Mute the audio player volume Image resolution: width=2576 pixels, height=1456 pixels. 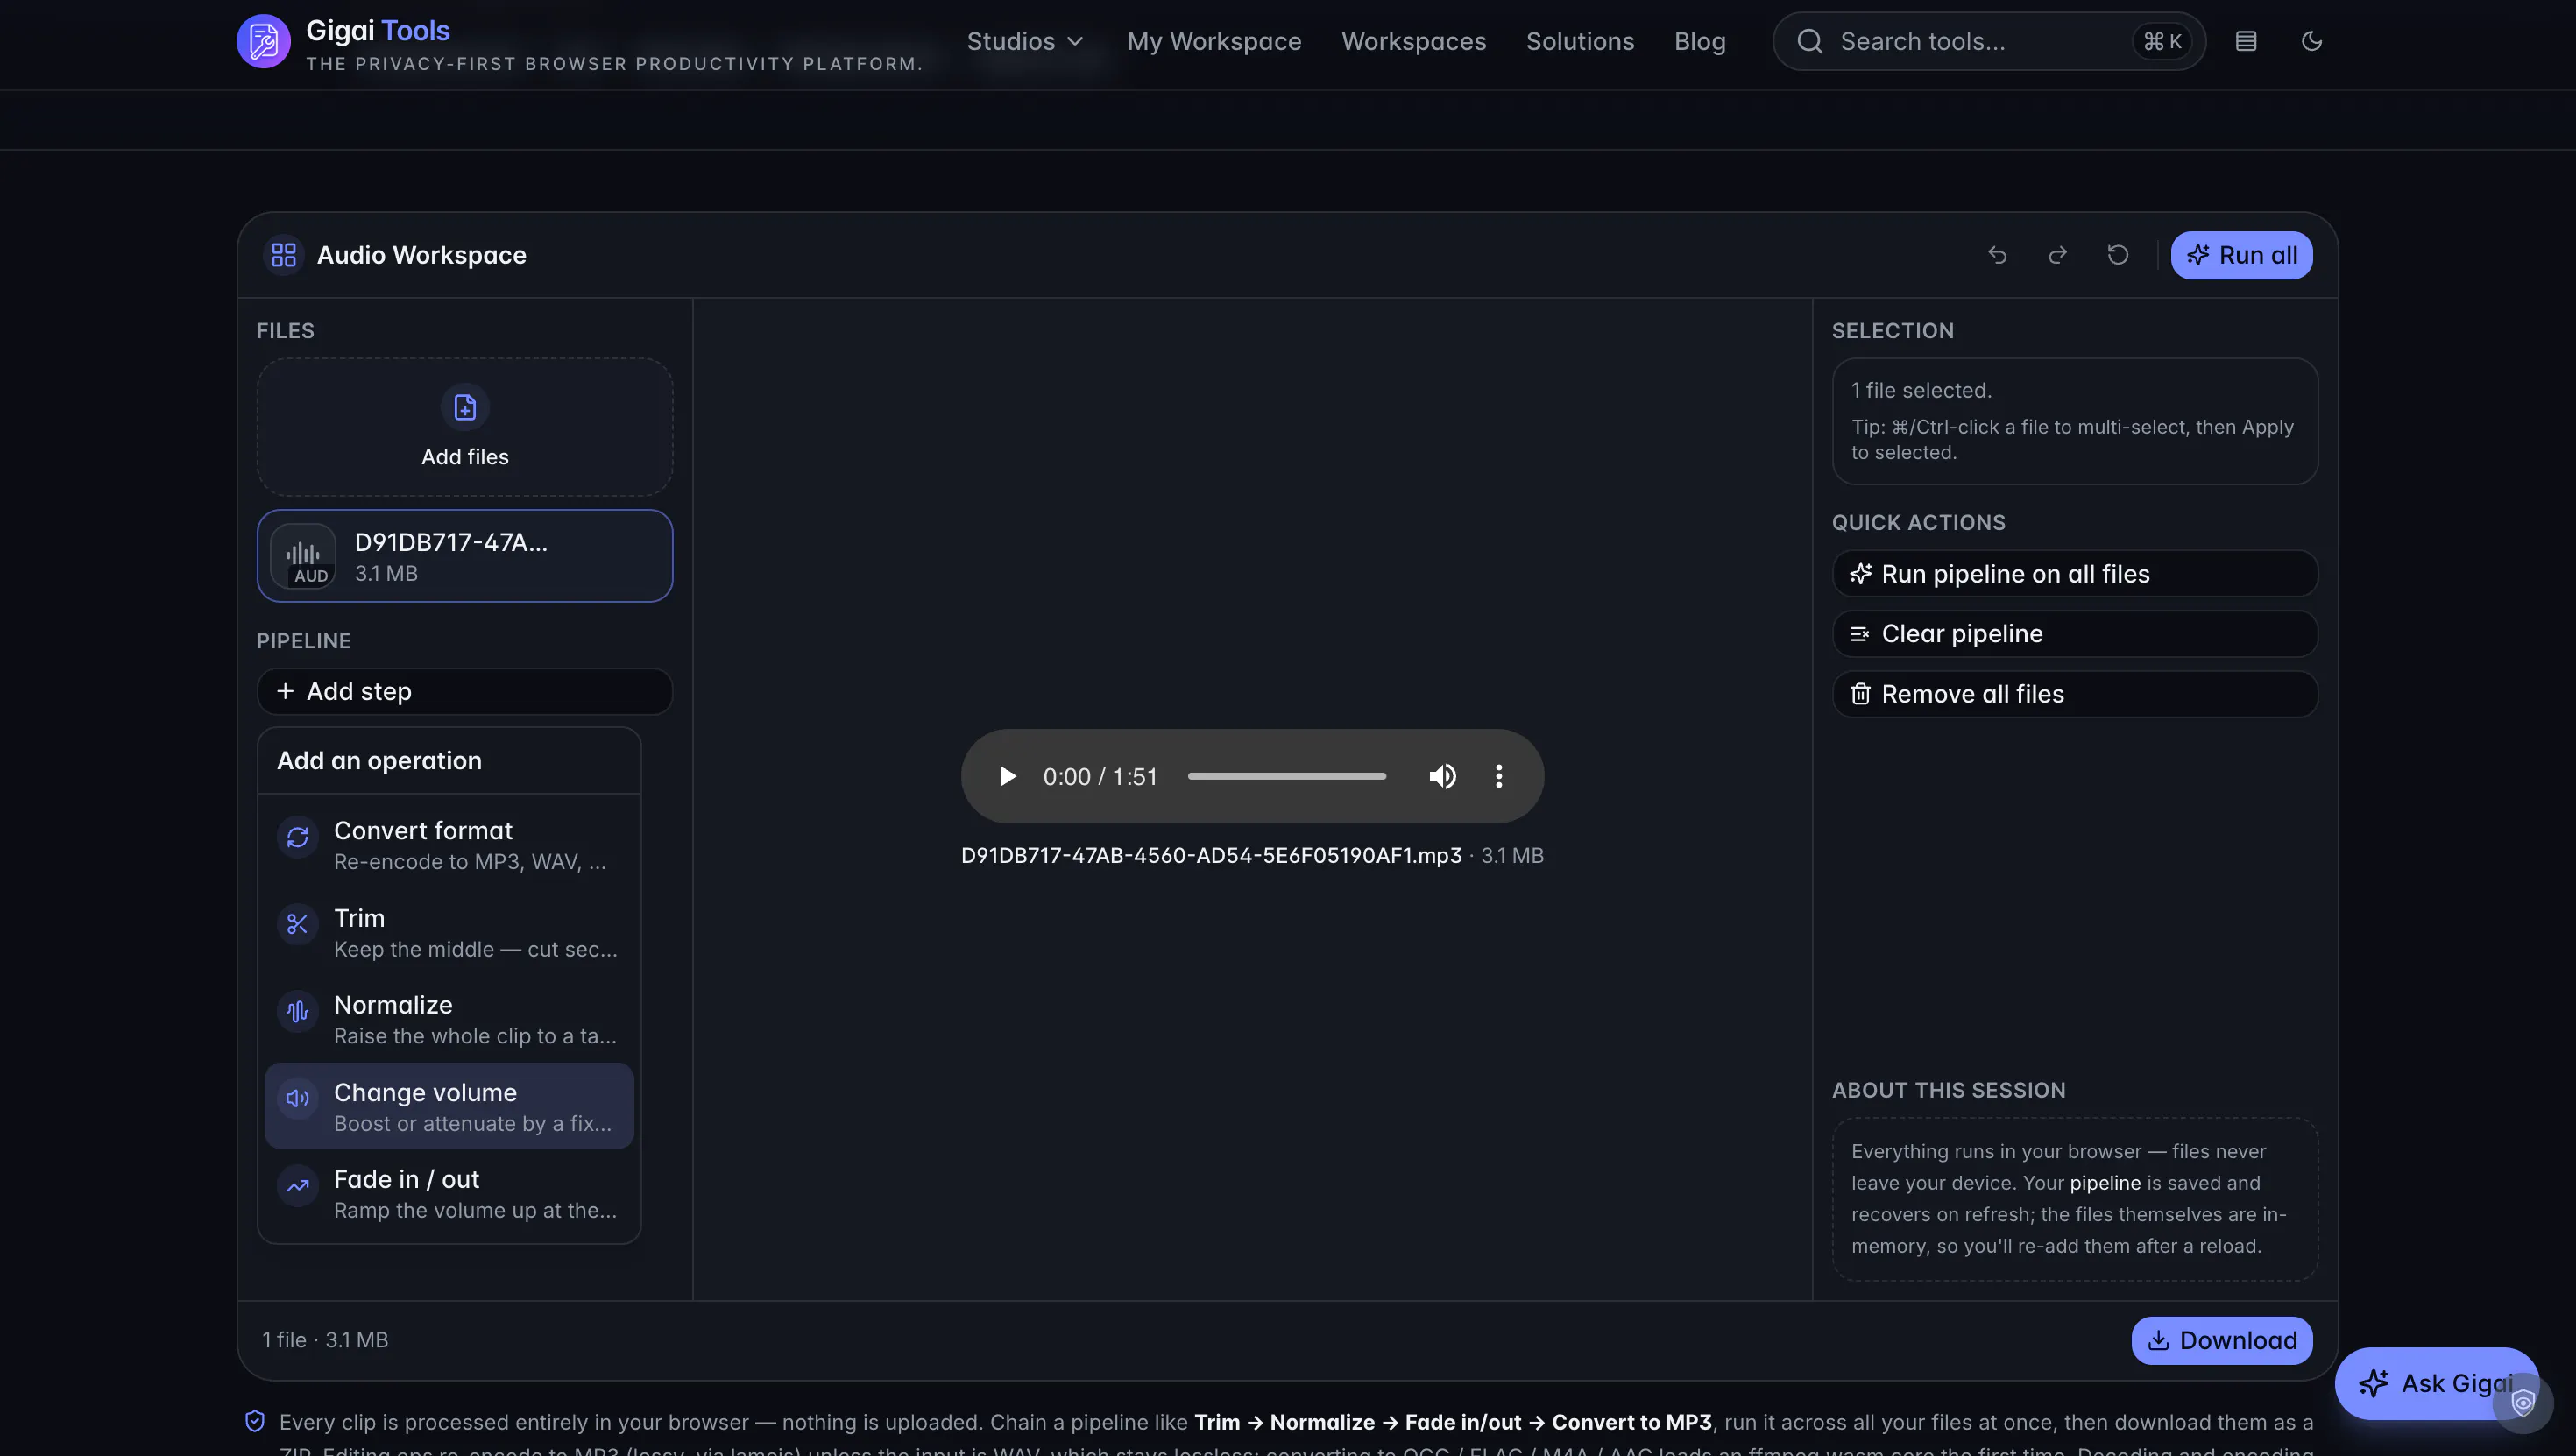click(x=1442, y=776)
